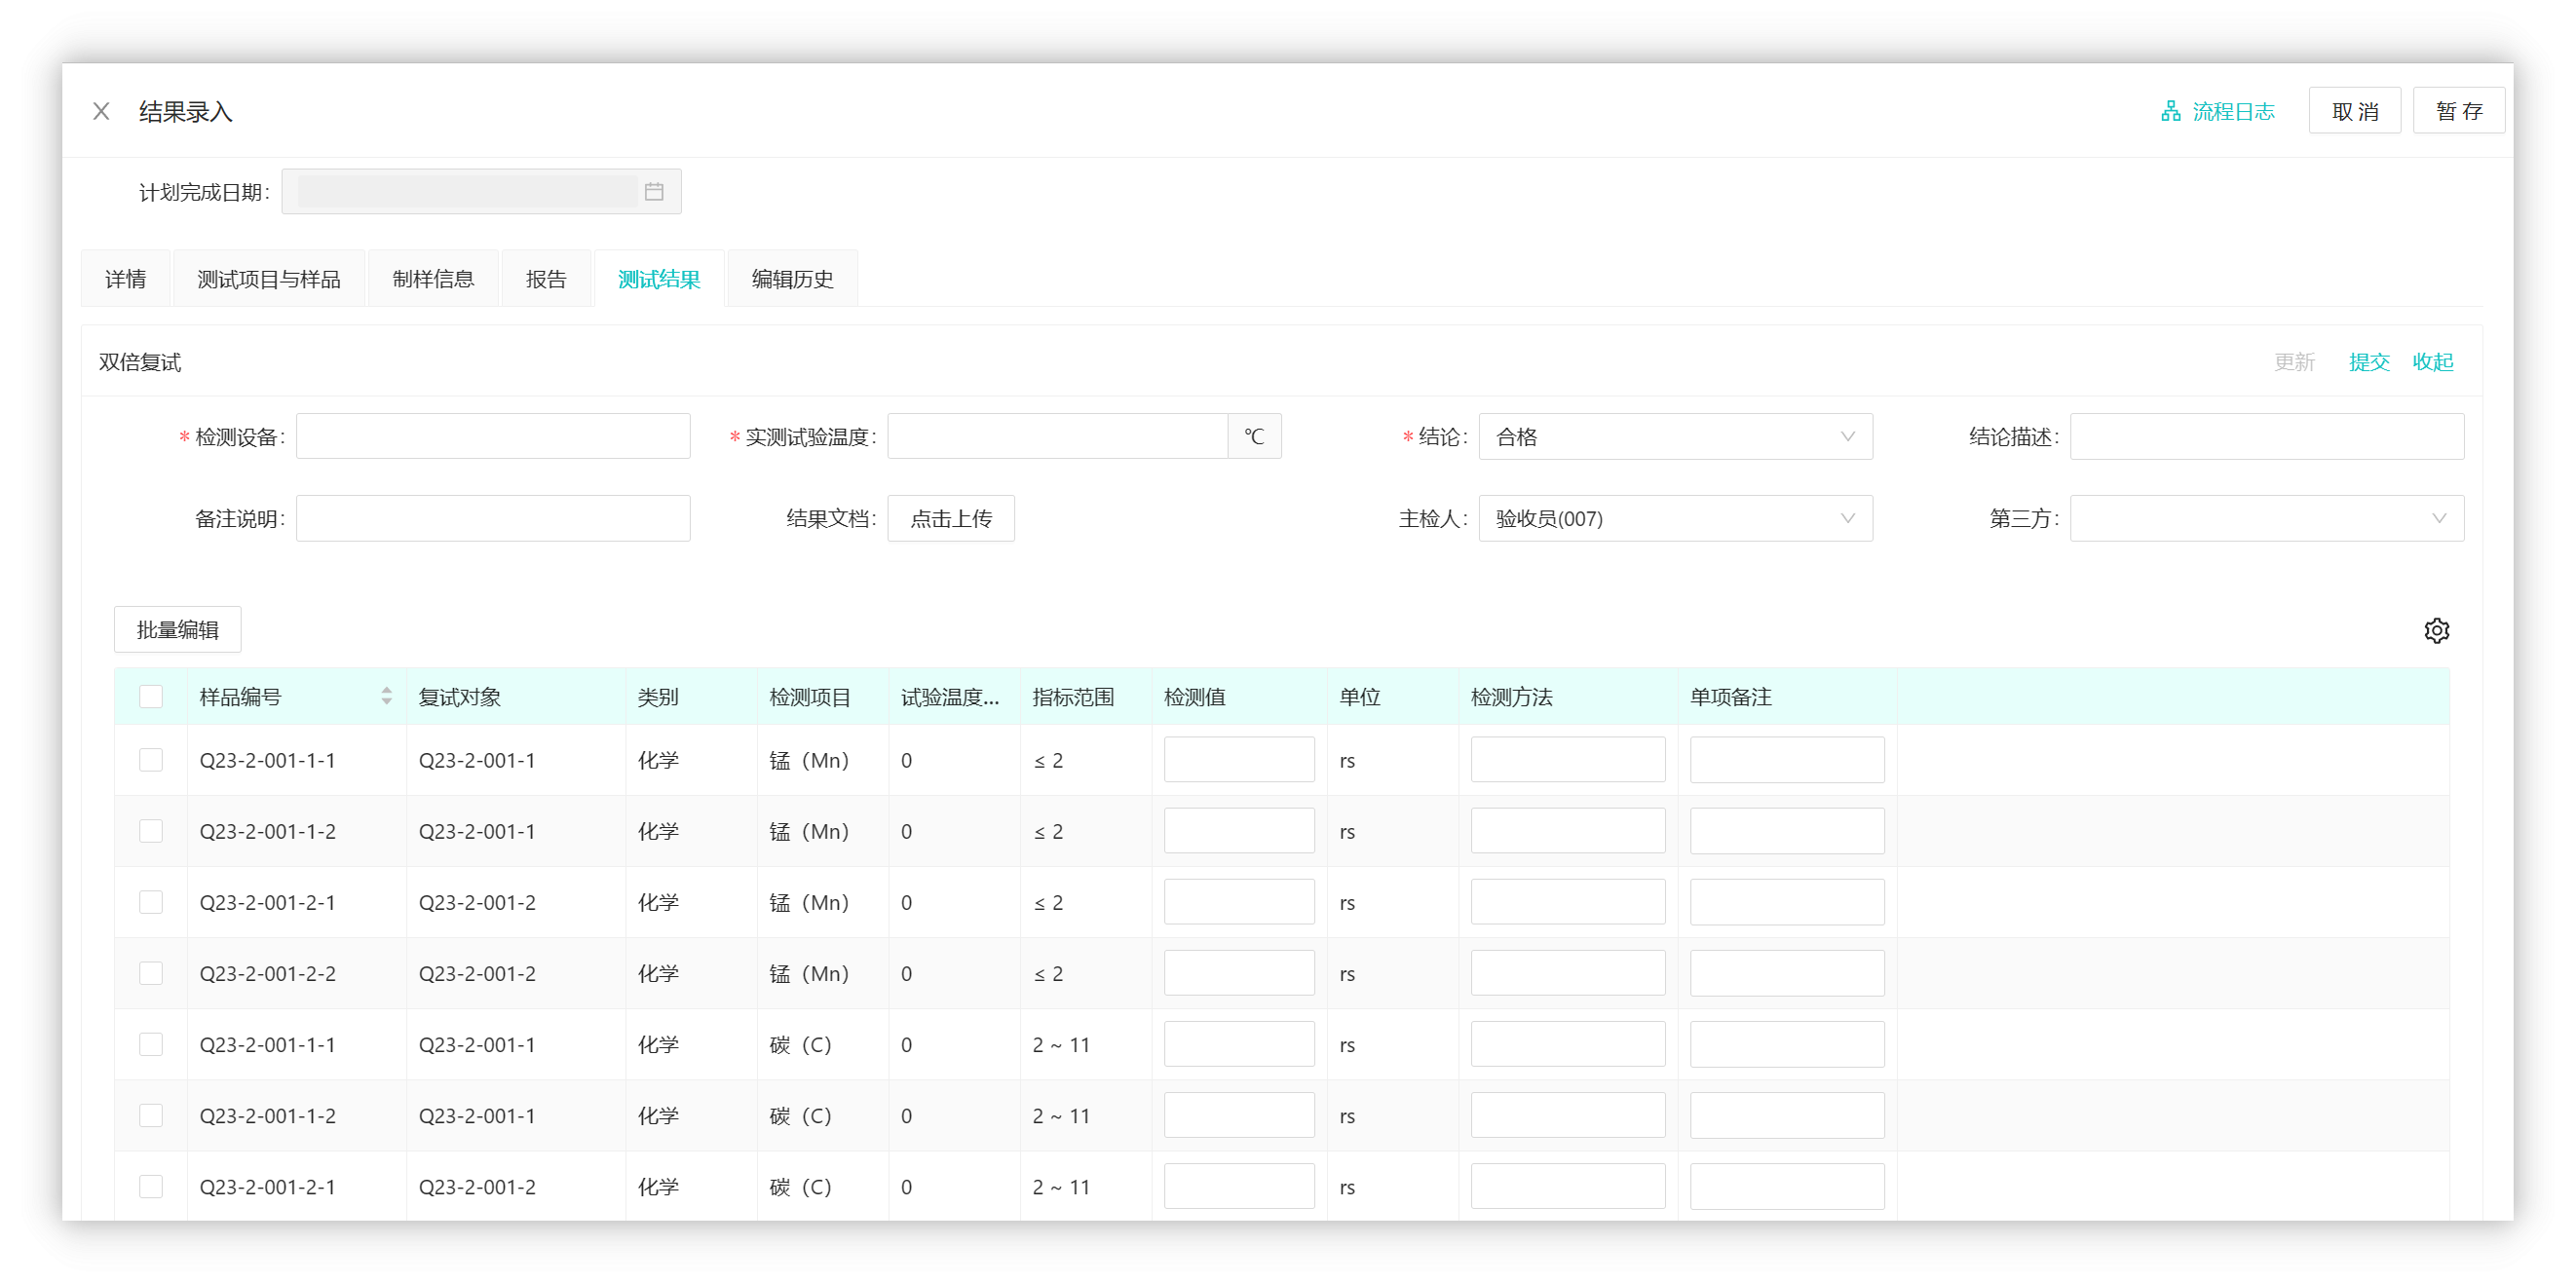Focus the 检测设备 input field
Image resolution: width=2576 pixels, height=1283 pixels.
point(493,437)
